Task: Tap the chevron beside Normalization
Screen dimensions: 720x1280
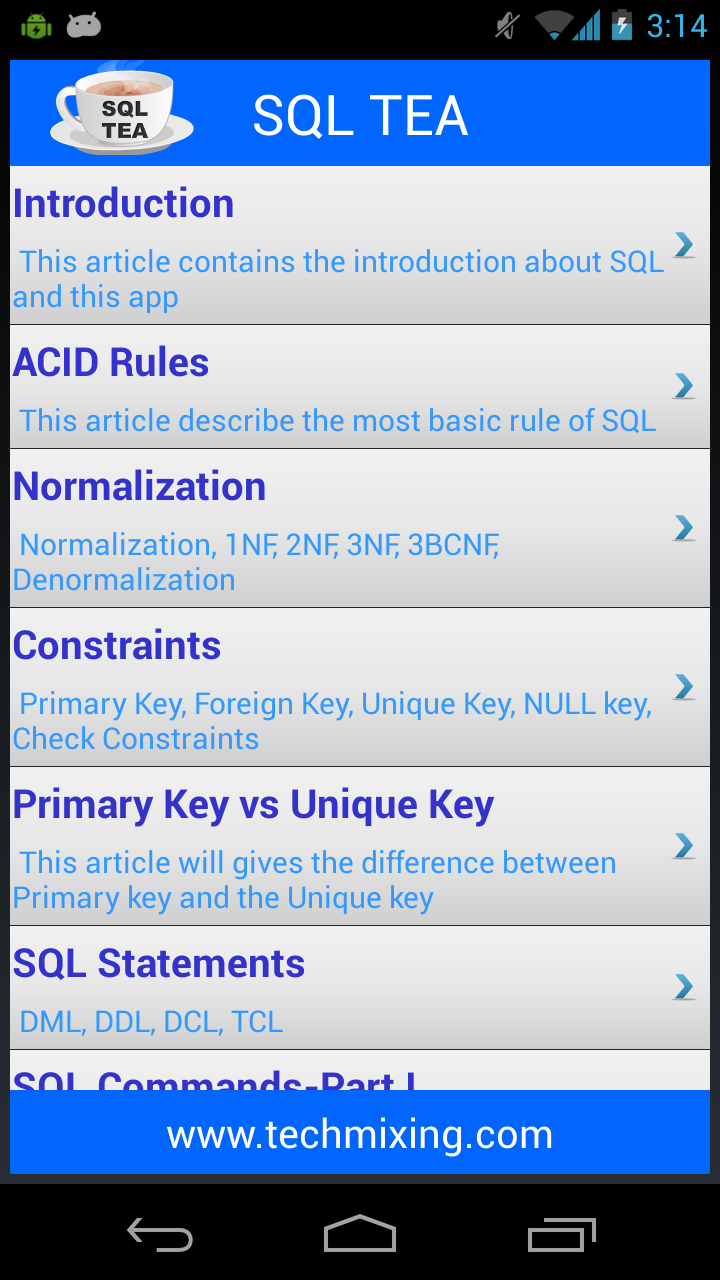Action: [684, 528]
